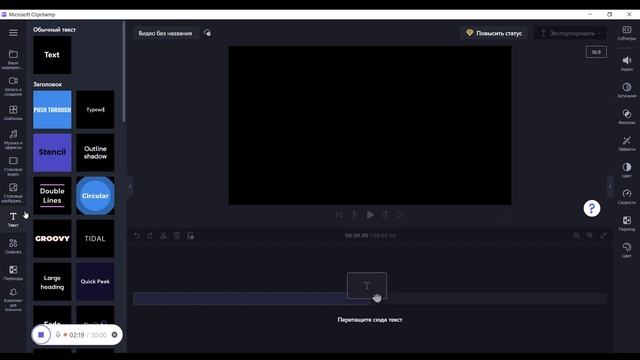
Task: Play the video preview
Action: (x=370, y=215)
